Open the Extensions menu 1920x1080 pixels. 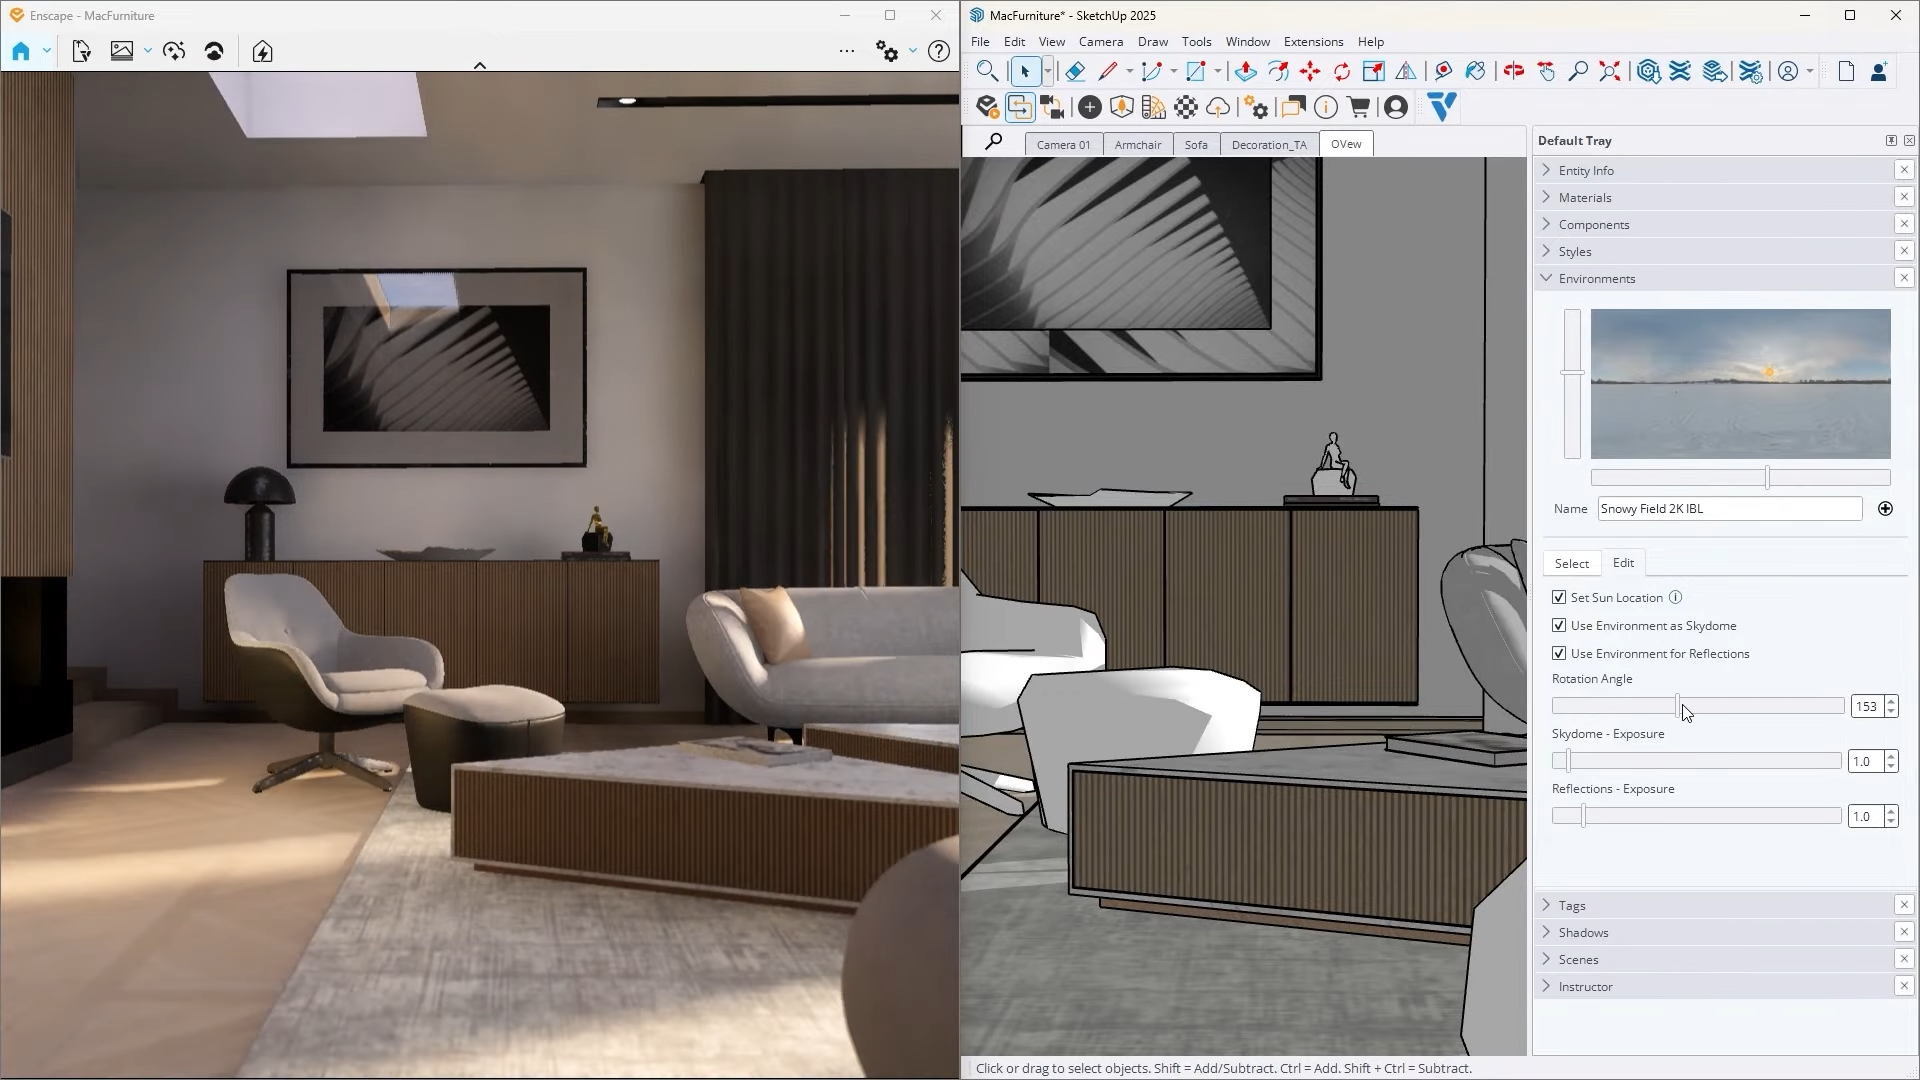pos(1313,41)
